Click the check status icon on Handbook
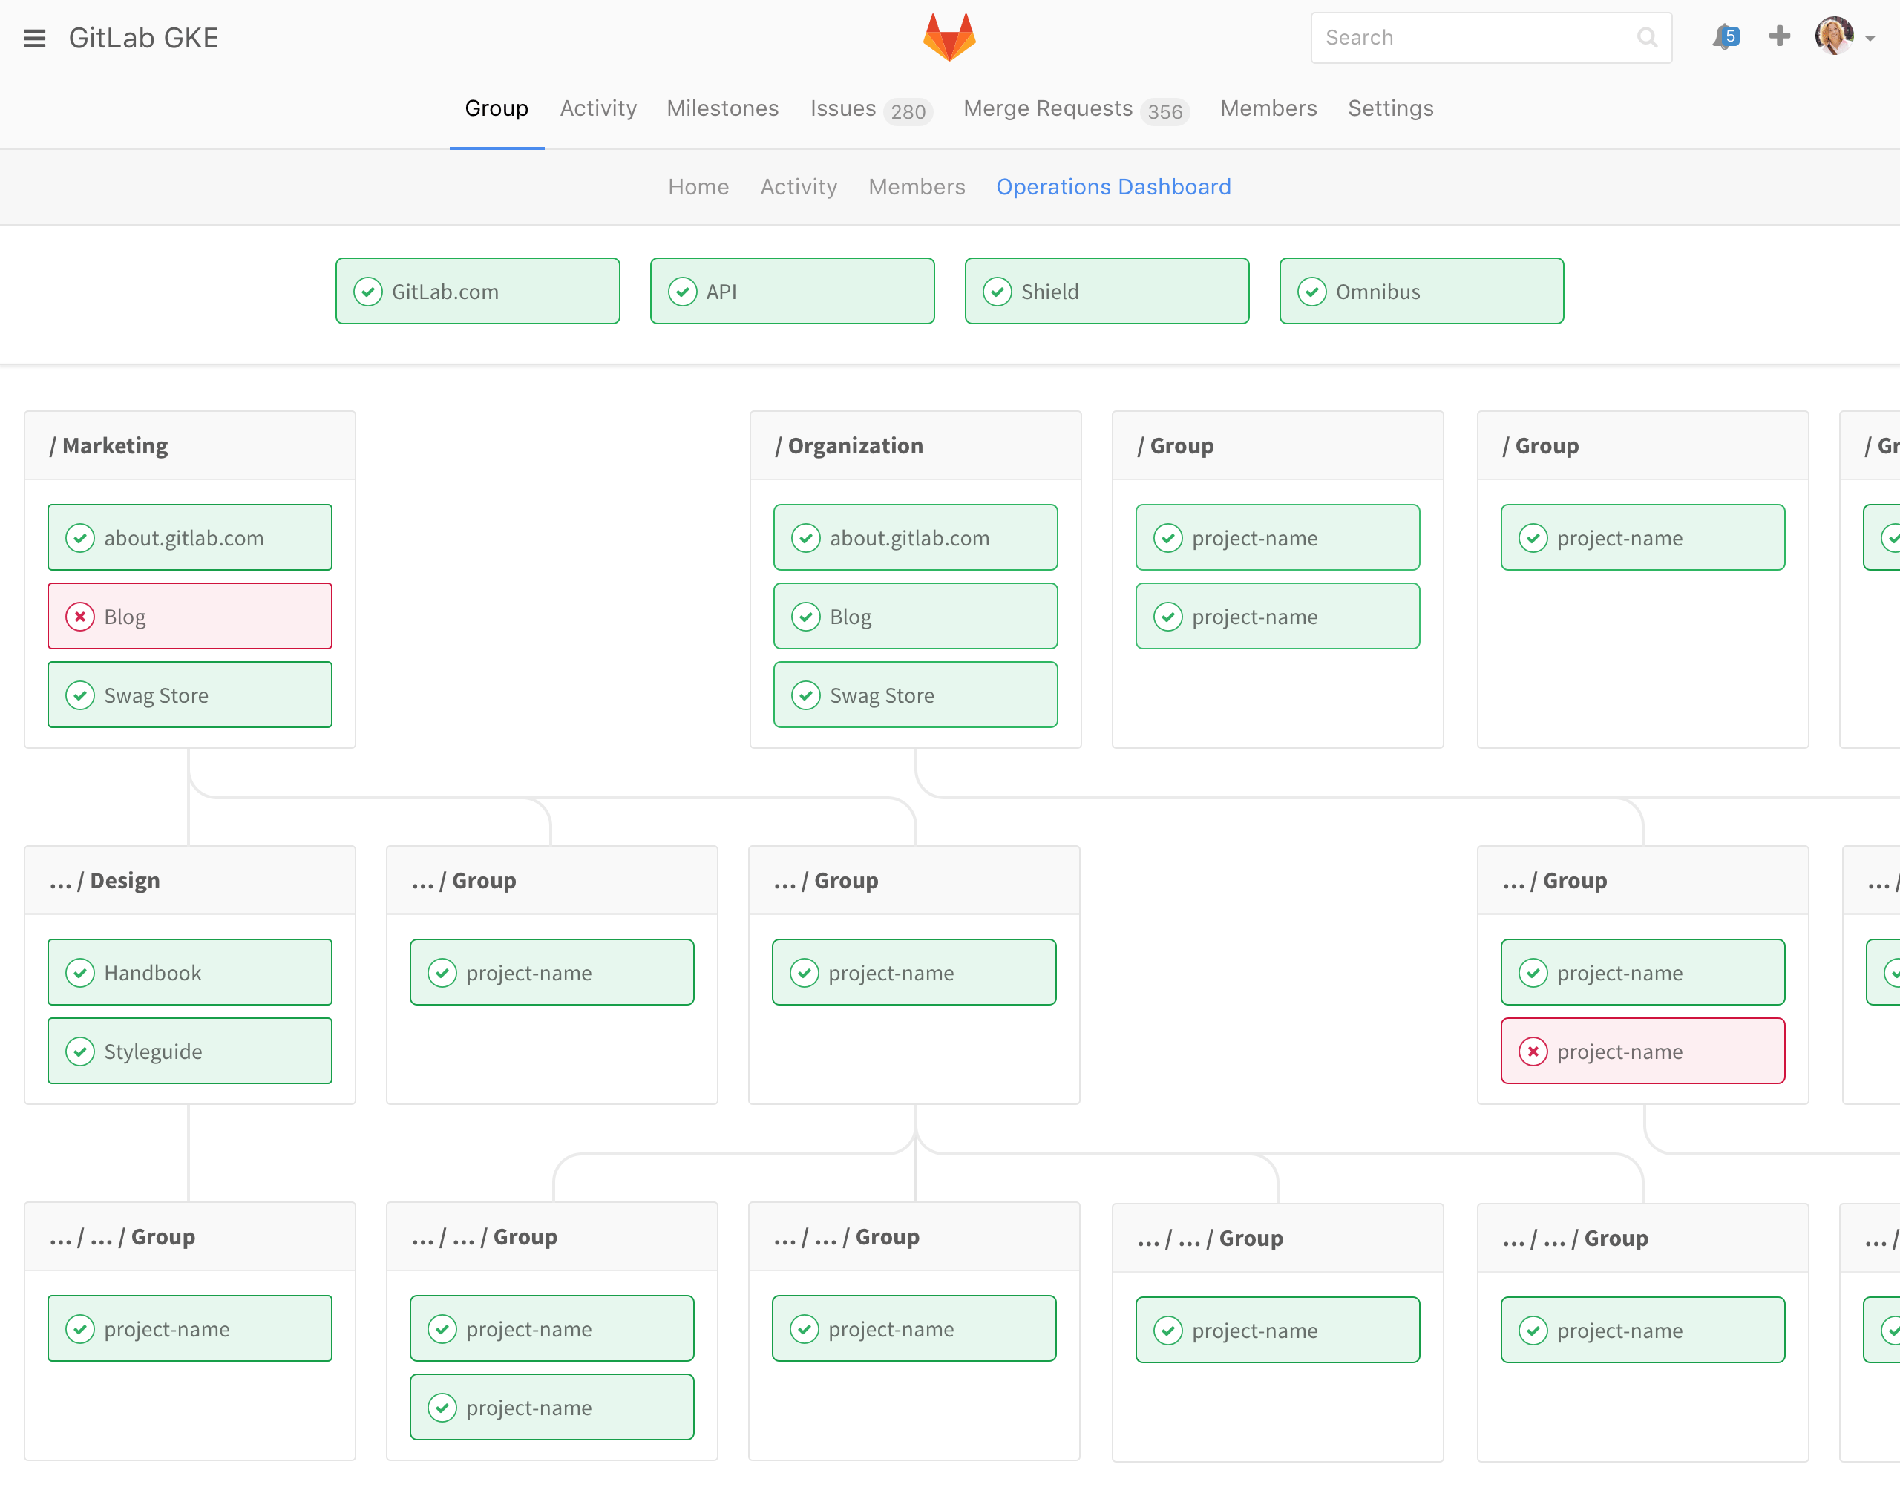This screenshot has width=1900, height=1499. (x=80, y=973)
